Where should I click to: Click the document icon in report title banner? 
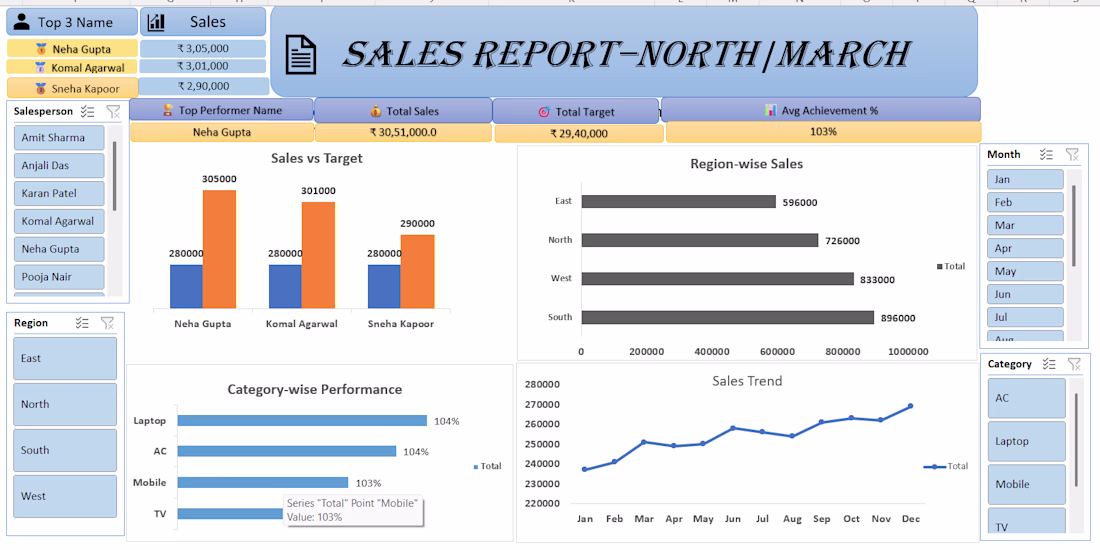click(300, 55)
